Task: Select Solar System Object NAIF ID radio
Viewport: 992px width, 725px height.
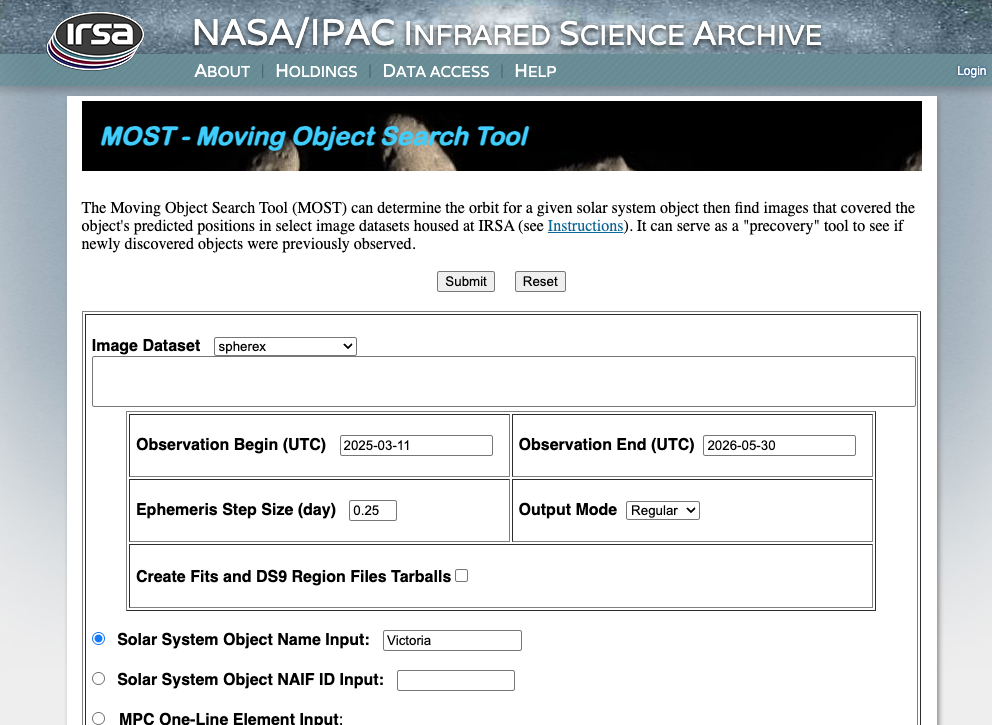Action: click(99, 679)
